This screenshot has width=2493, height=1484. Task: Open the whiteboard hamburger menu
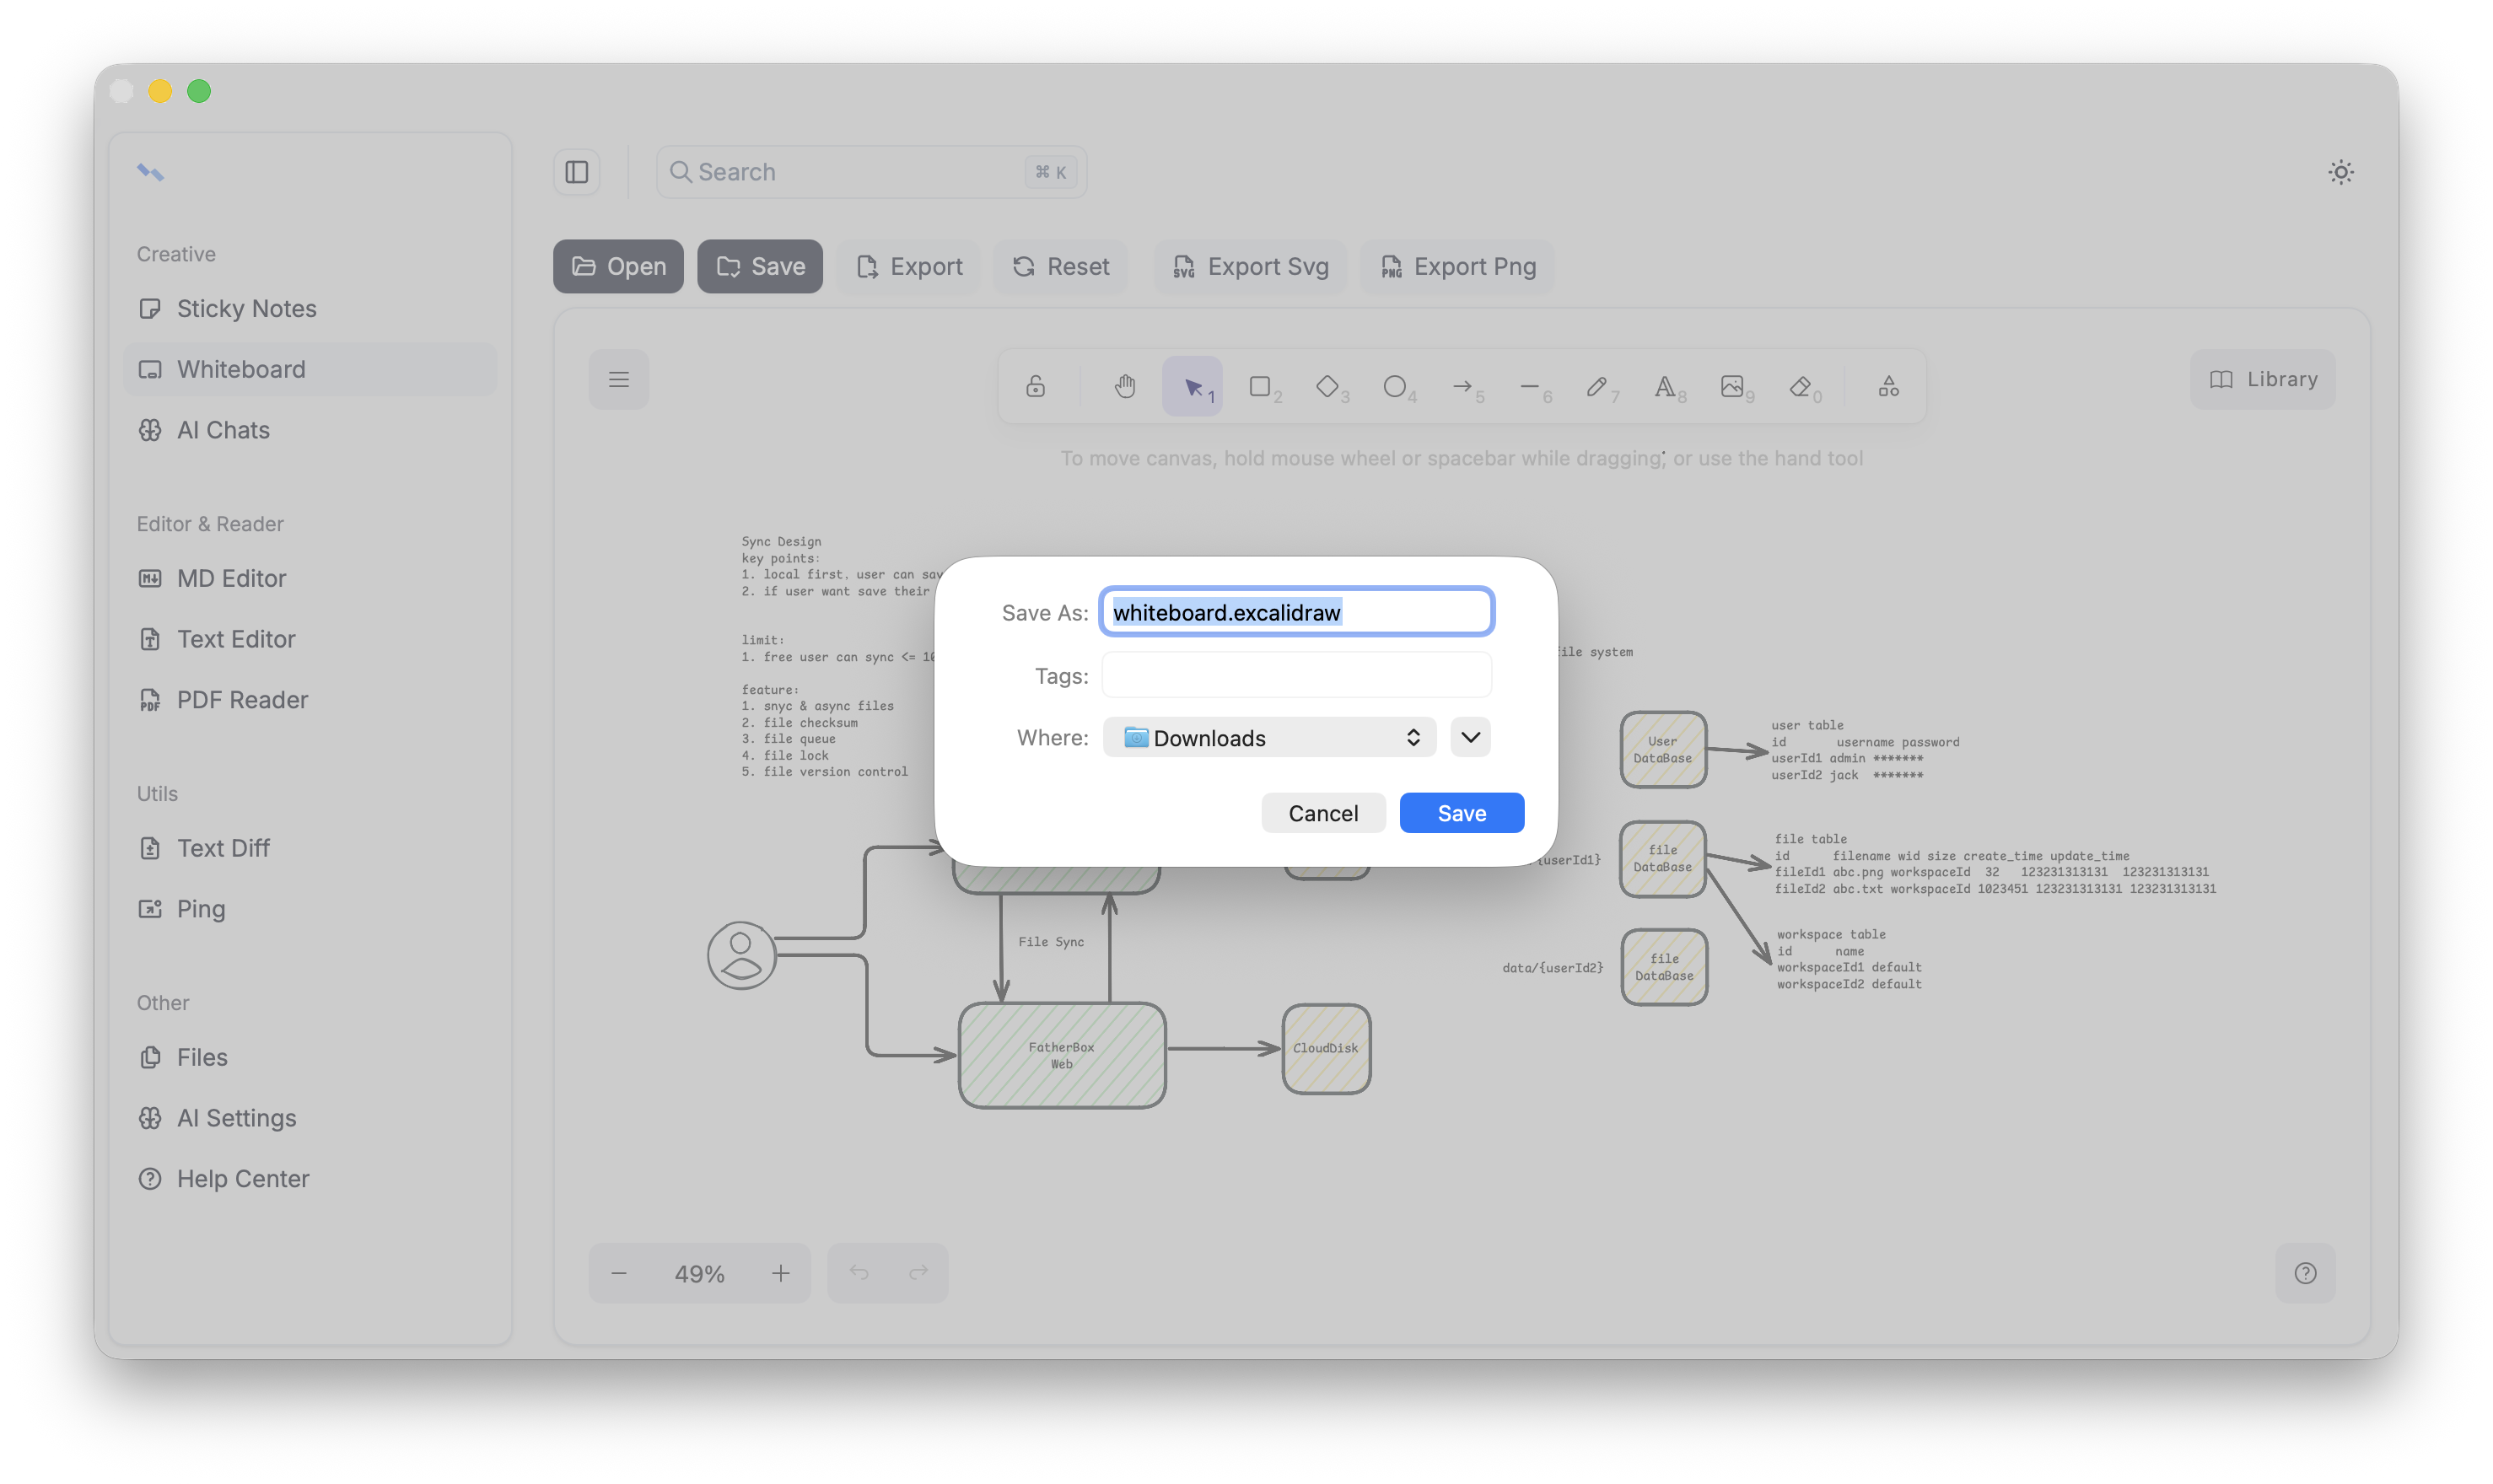(619, 380)
